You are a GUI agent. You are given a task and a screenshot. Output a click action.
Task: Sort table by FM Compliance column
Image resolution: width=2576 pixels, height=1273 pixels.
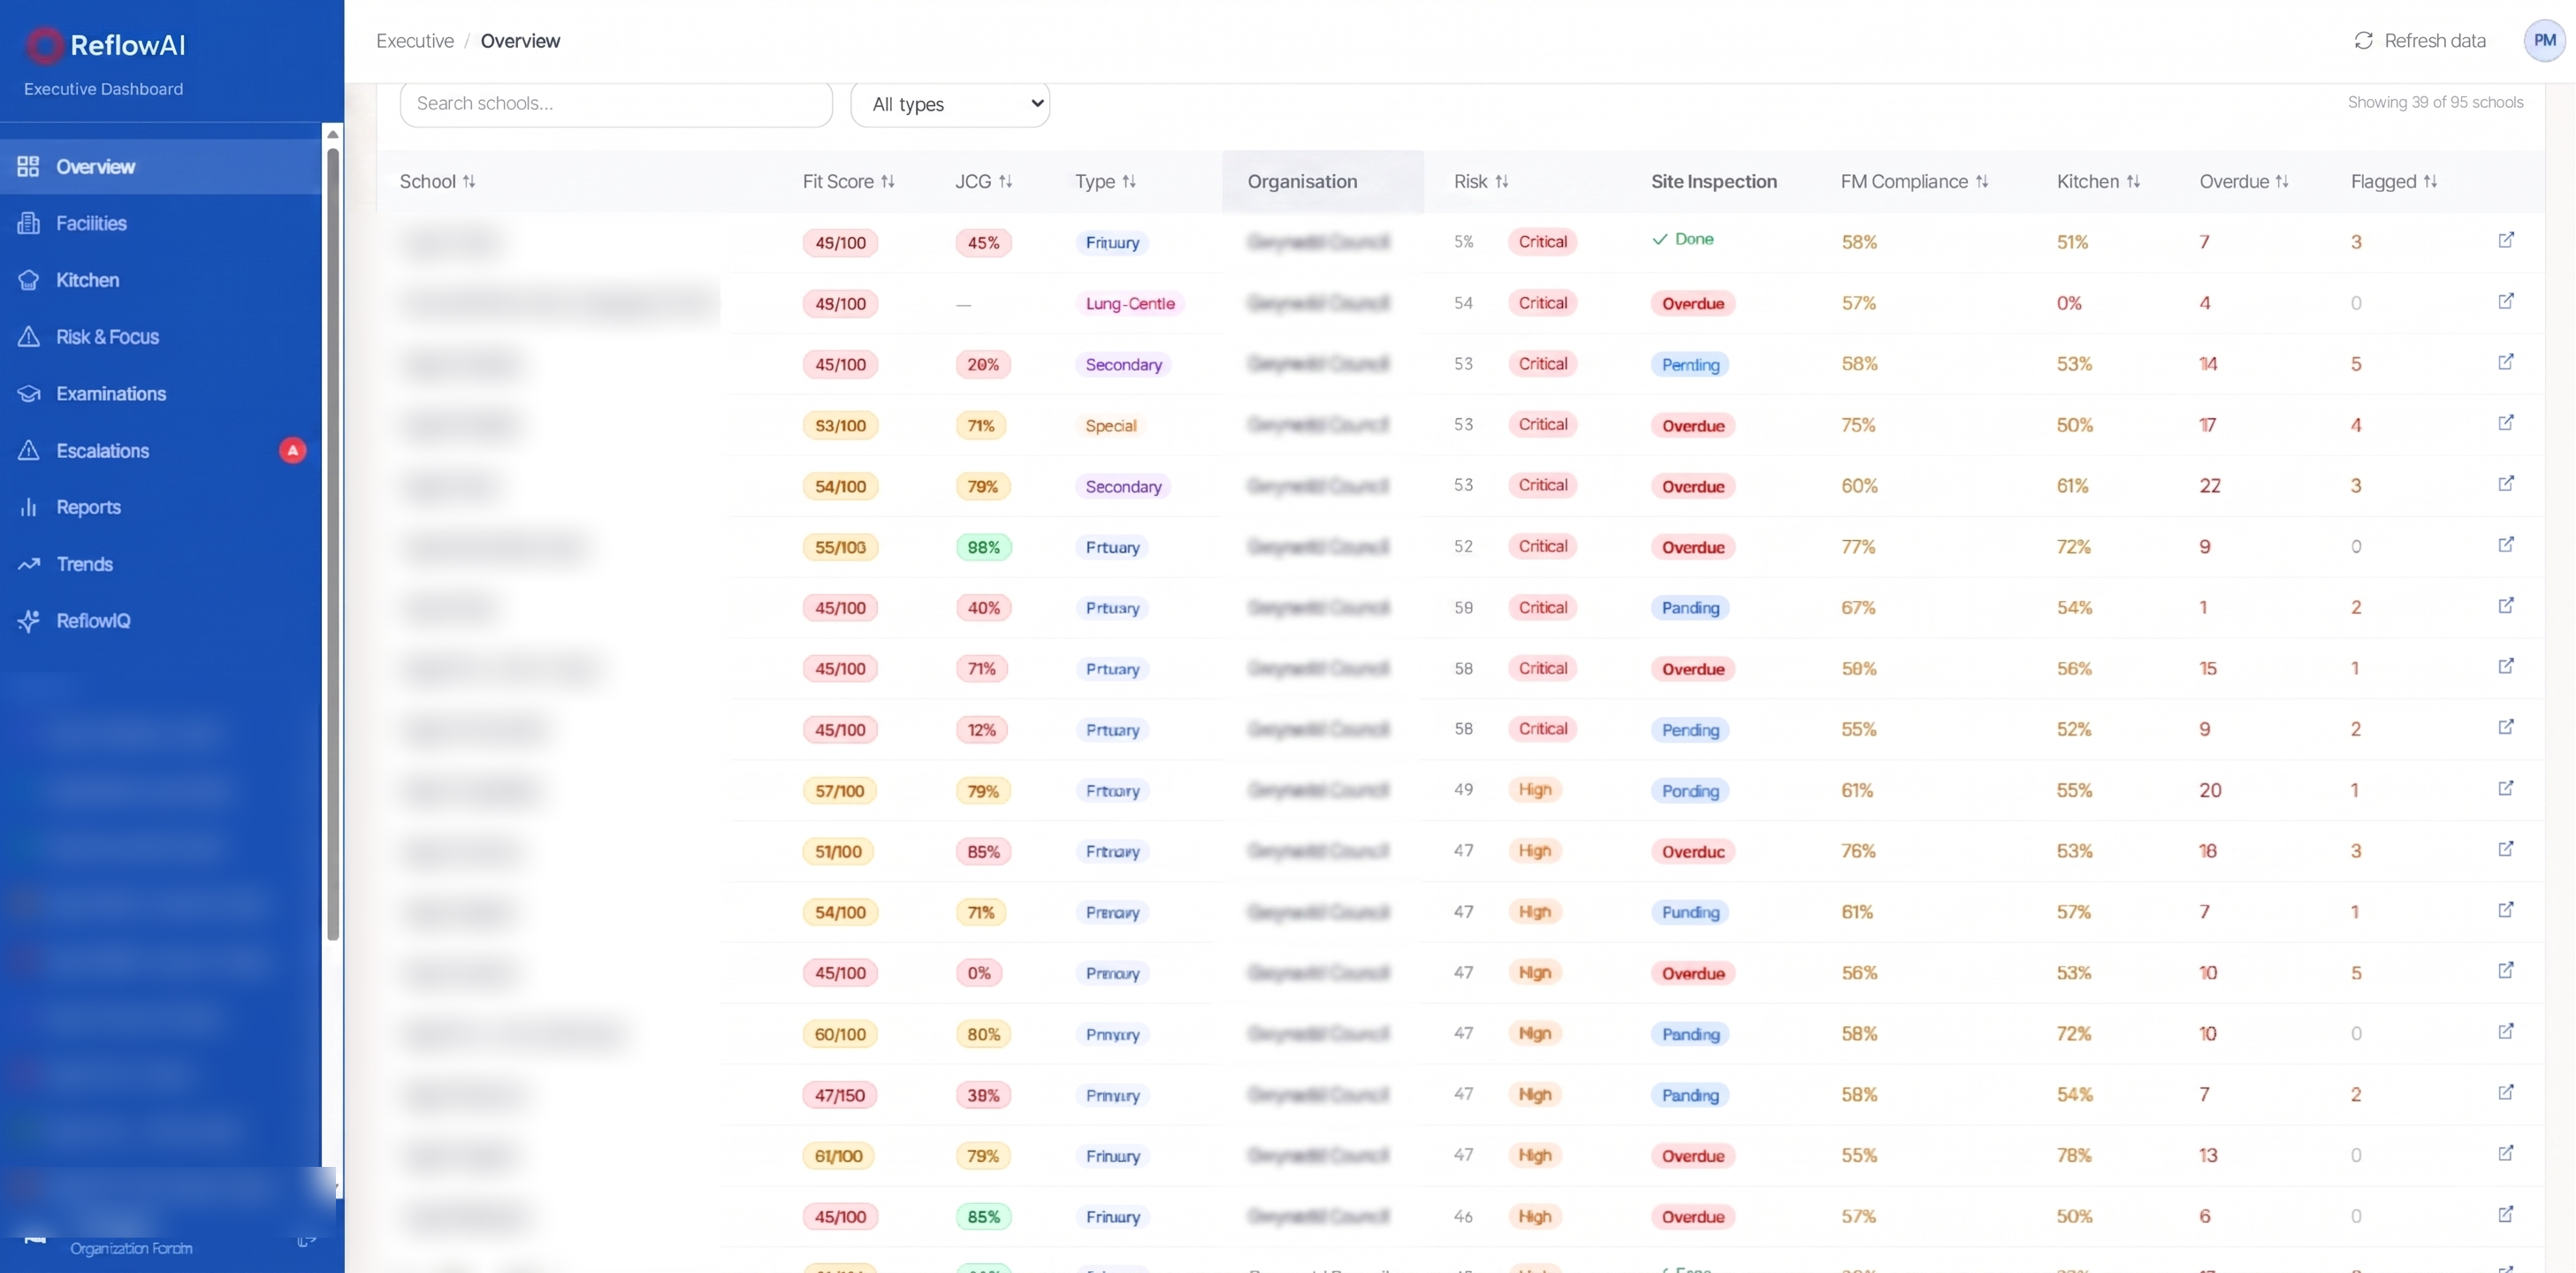click(1915, 182)
